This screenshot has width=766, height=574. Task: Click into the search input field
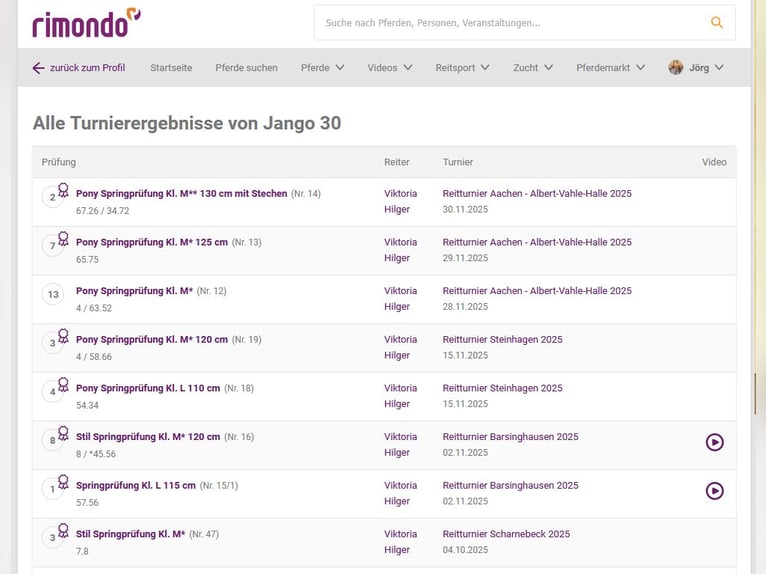510,22
